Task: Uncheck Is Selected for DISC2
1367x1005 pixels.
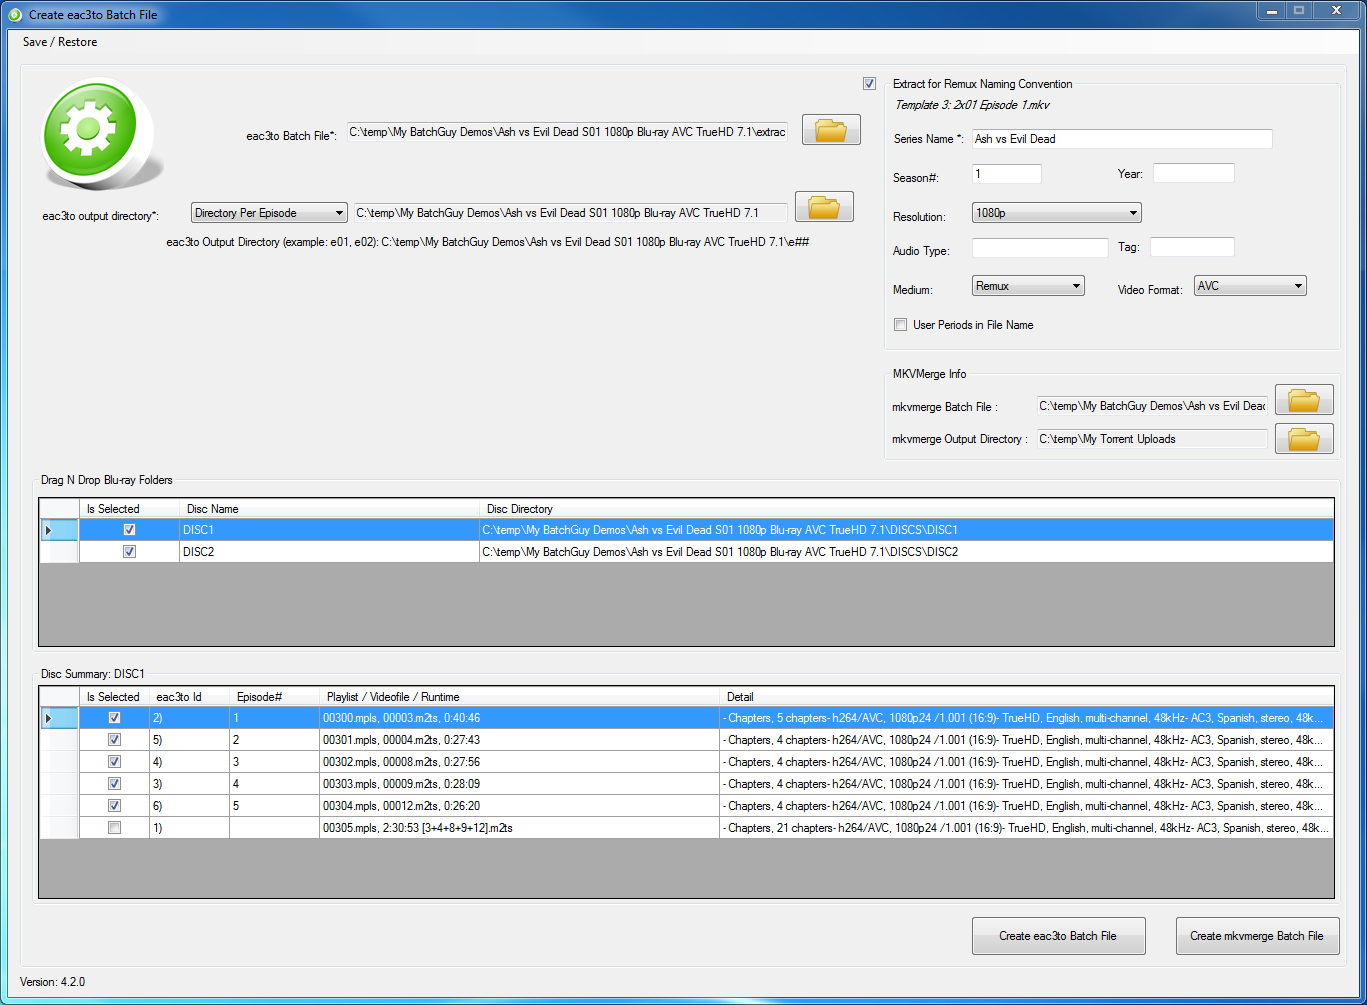Action: [x=129, y=552]
